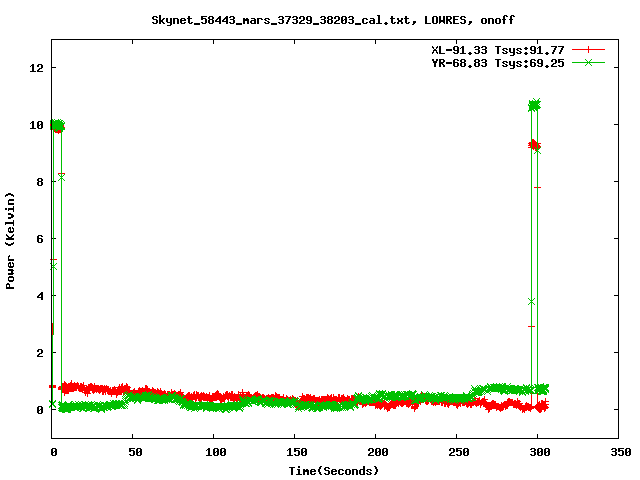Click the y-axis tick label 2
Viewport: 640px width, 480px height.
[40, 353]
